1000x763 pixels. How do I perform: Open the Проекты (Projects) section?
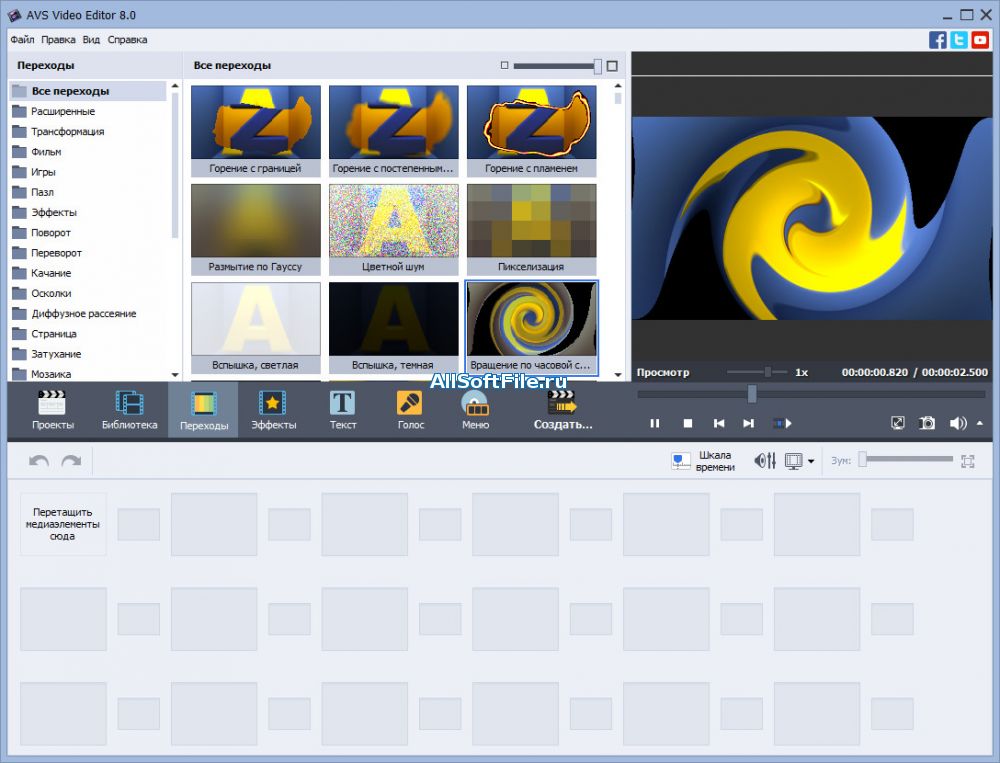tap(52, 410)
